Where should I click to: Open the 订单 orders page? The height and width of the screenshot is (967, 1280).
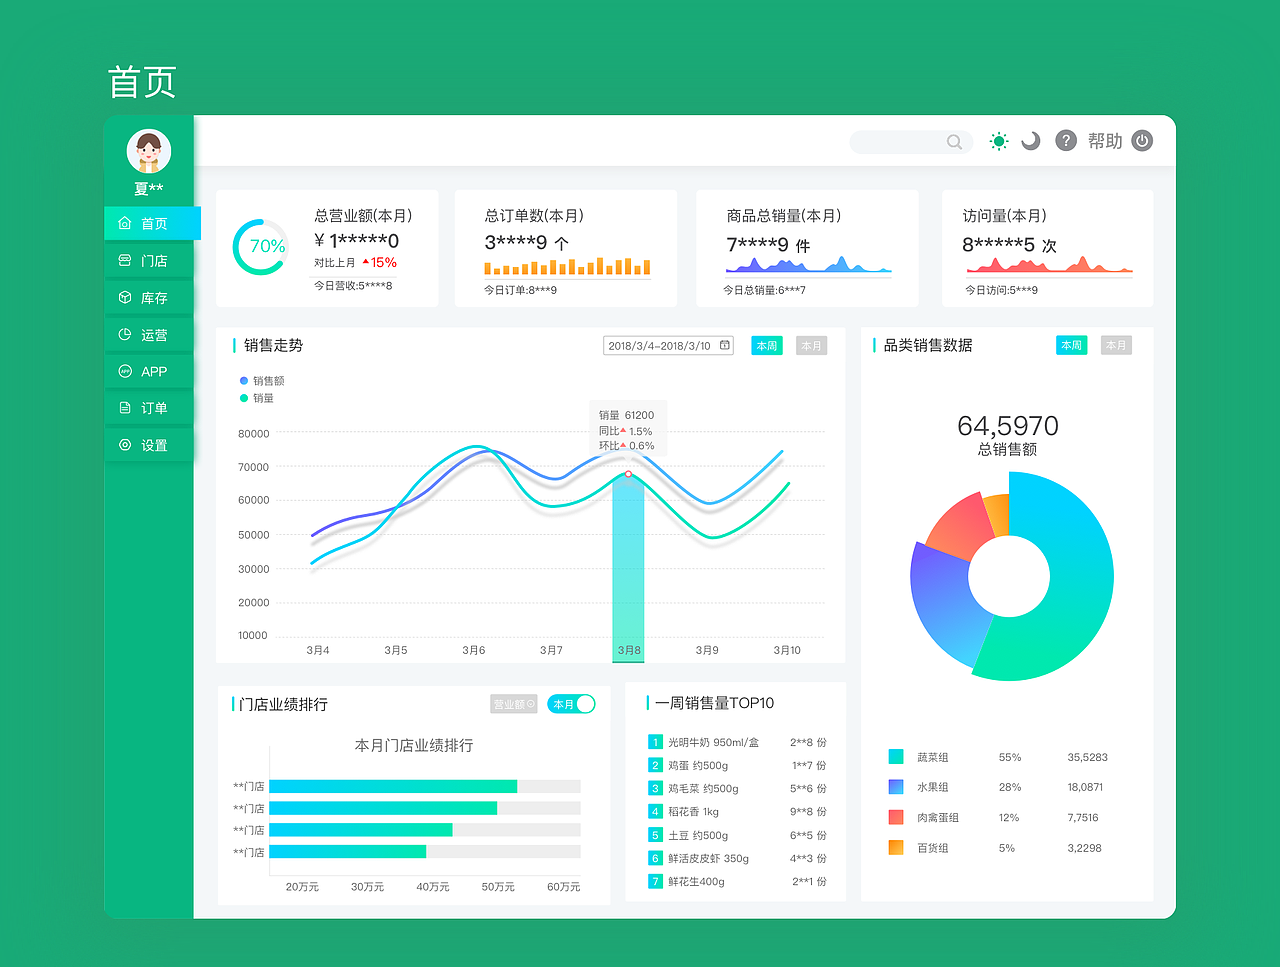[x=148, y=407]
